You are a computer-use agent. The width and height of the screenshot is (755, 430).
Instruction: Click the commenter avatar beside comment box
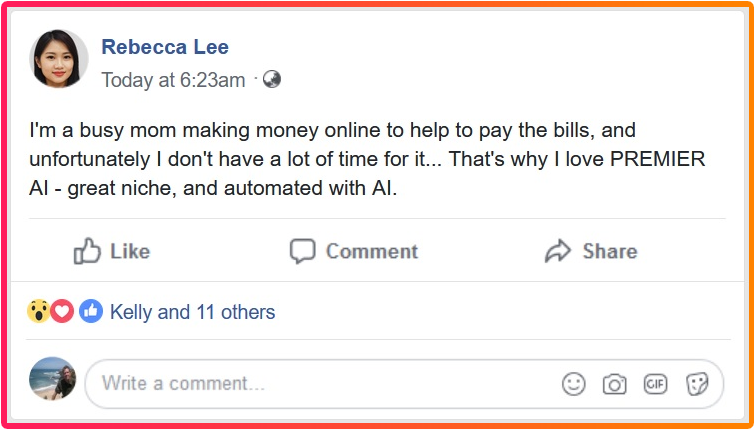point(53,380)
